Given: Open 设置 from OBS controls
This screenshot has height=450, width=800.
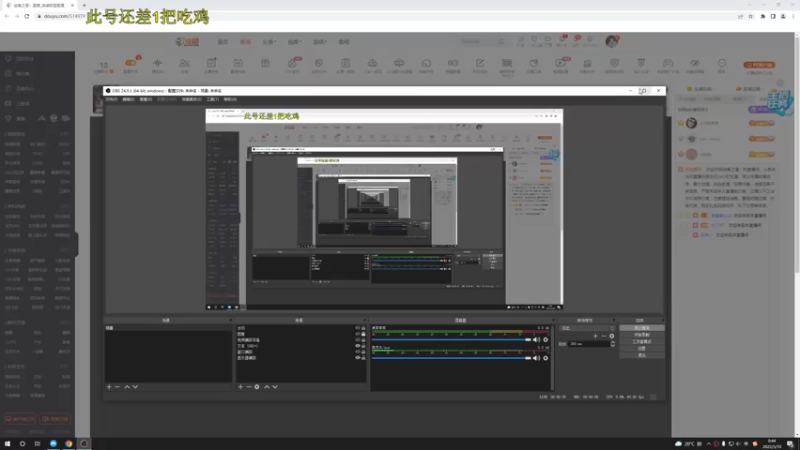Looking at the screenshot, I should (x=642, y=348).
